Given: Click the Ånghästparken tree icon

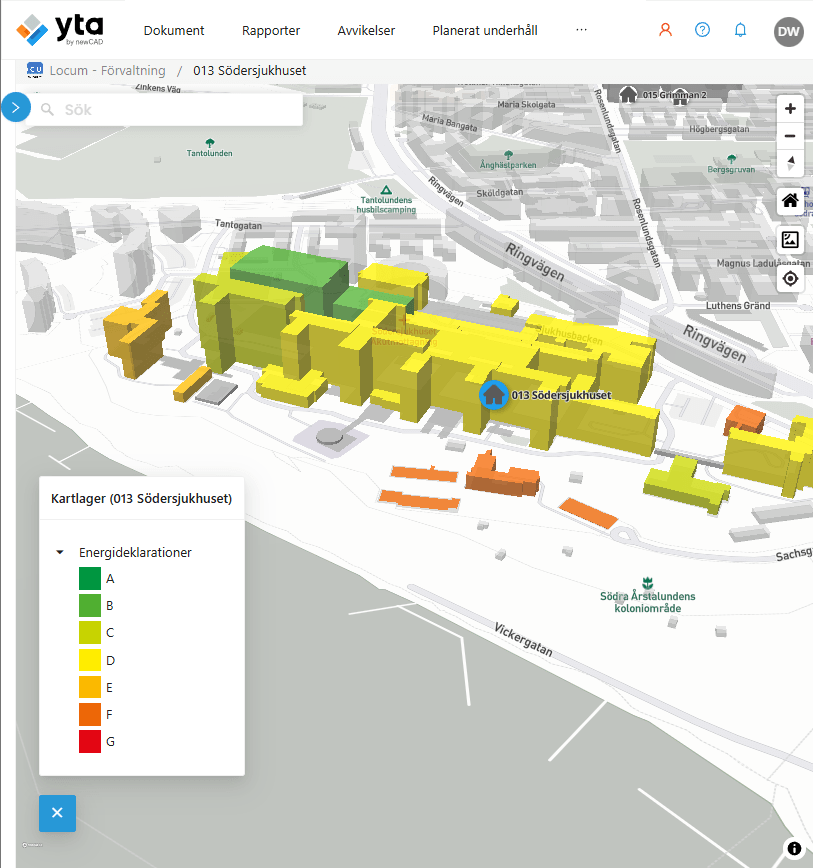Looking at the screenshot, I should tap(508, 154).
